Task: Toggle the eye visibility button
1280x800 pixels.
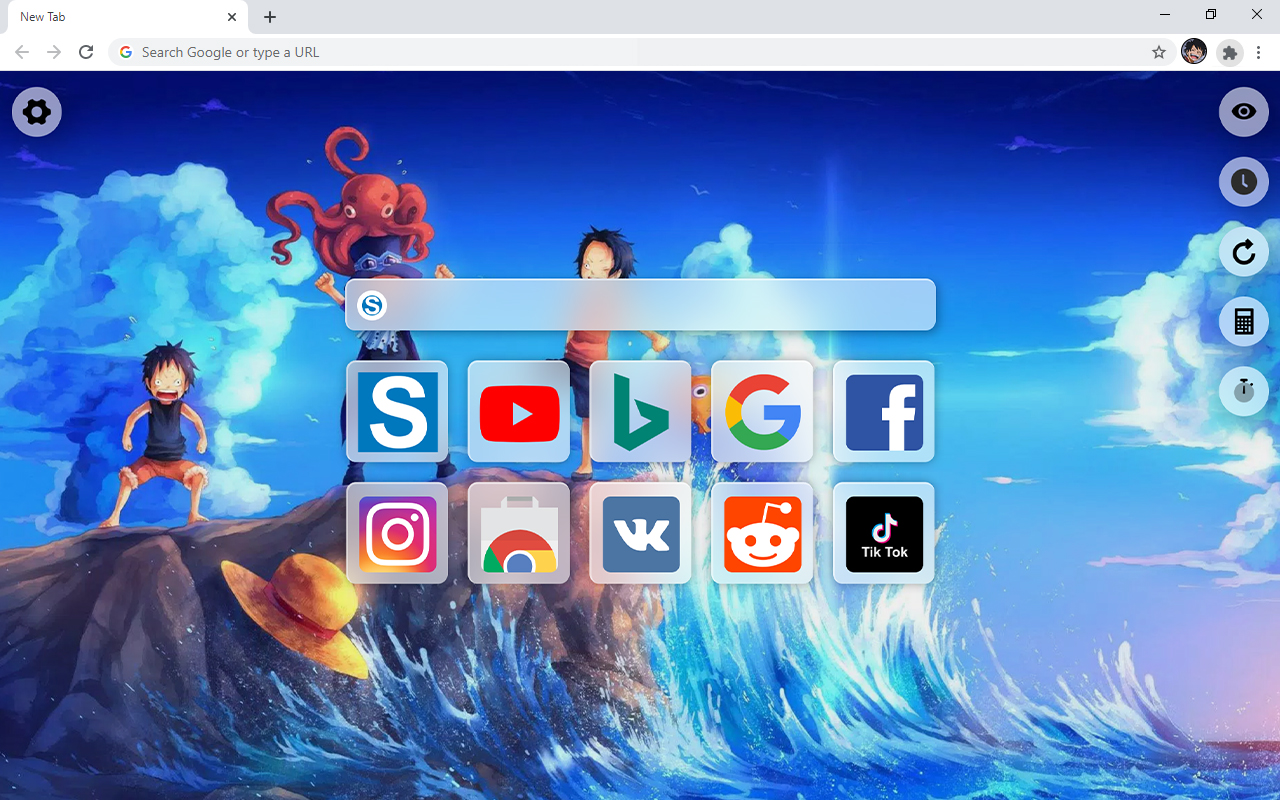Action: [1243, 111]
